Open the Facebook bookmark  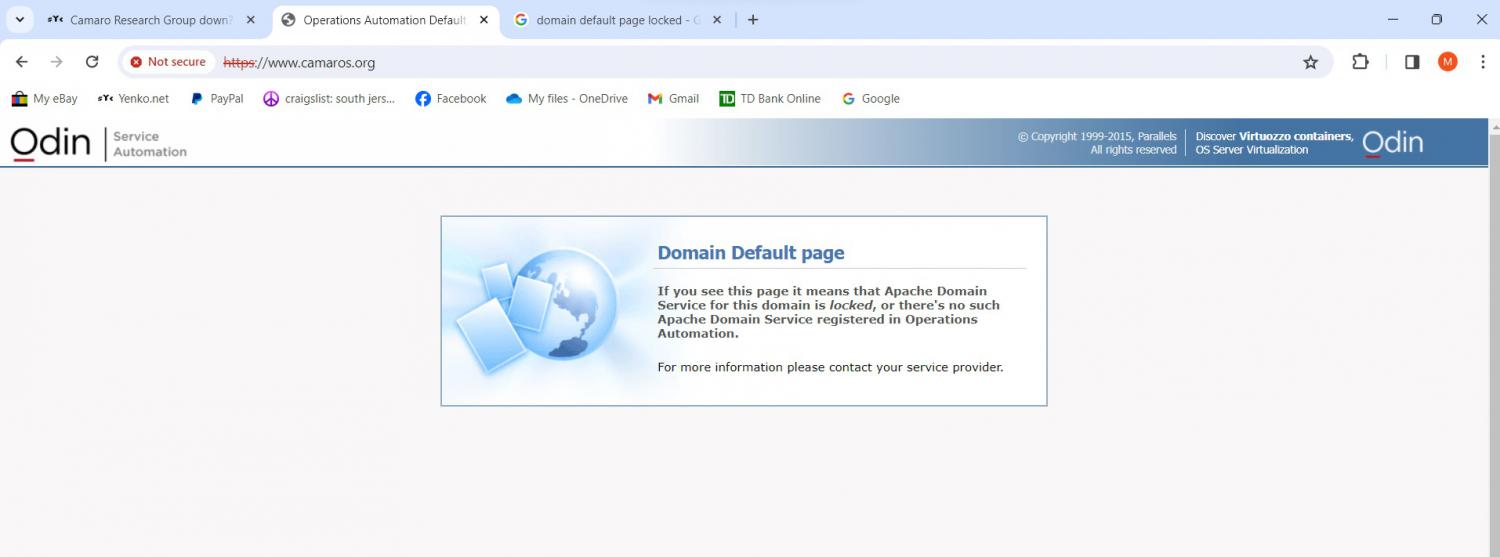tap(450, 99)
